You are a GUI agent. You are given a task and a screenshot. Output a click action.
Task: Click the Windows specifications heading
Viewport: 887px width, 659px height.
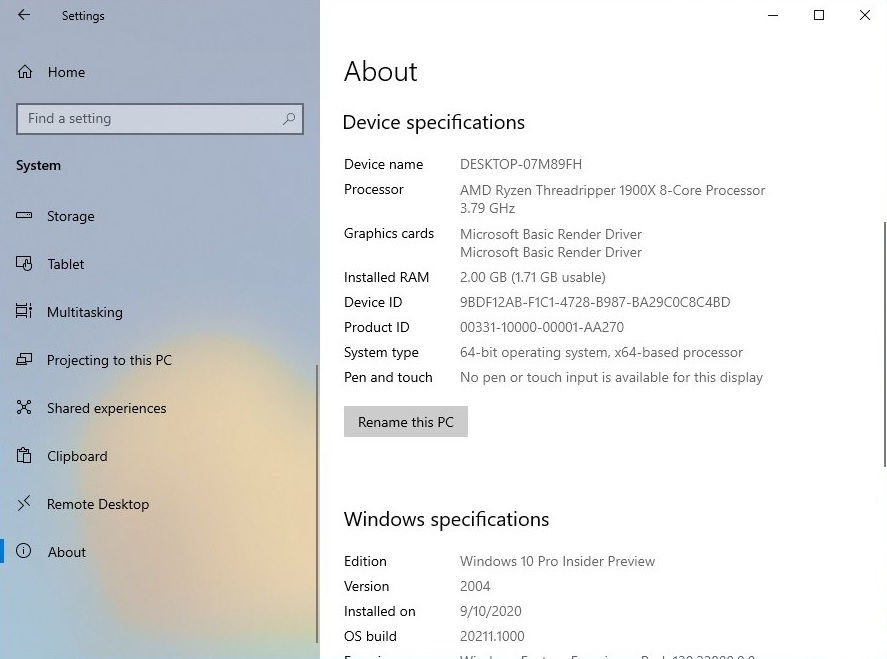(446, 519)
